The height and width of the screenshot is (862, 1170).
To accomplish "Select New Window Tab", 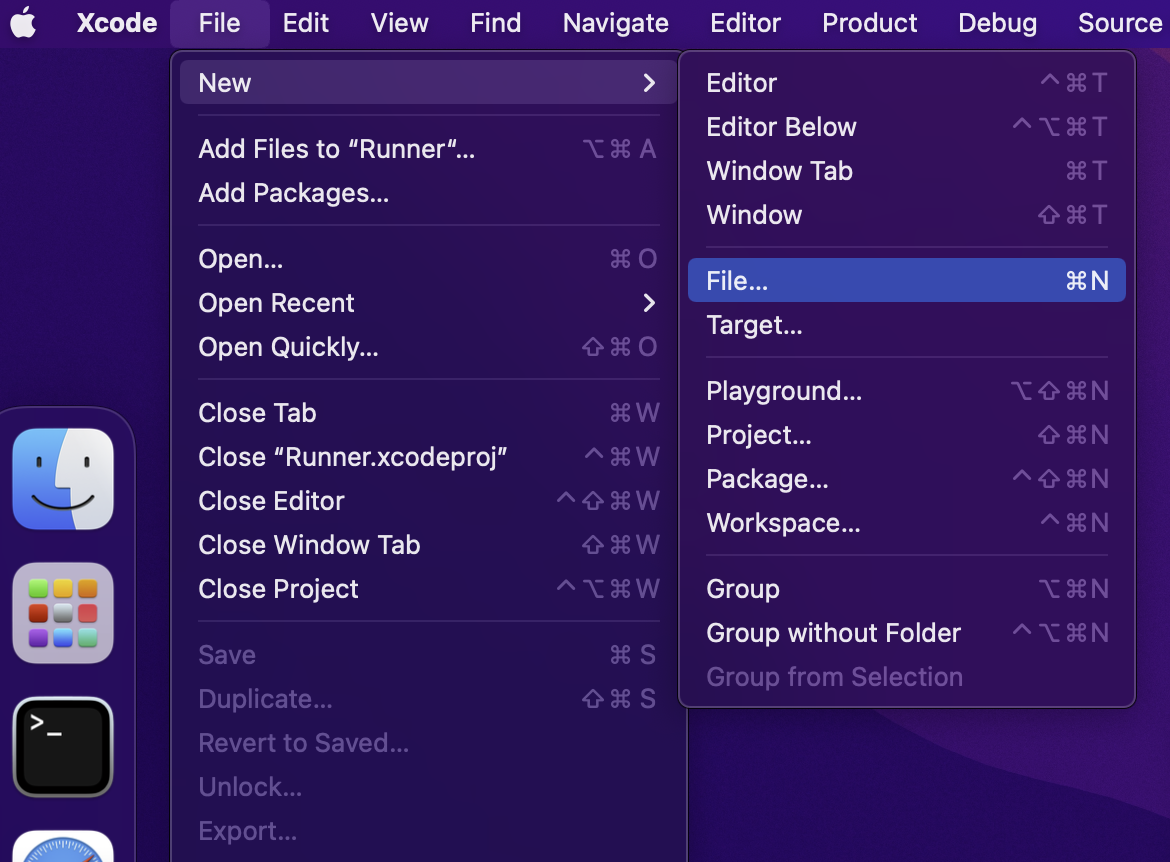I will click(x=907, y=170).
